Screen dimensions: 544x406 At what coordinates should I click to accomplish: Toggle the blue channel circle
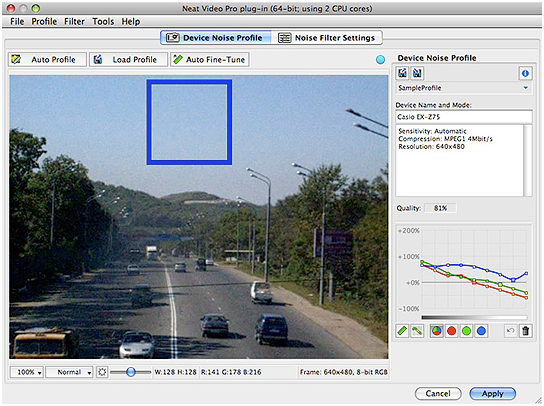click(481, 331)
